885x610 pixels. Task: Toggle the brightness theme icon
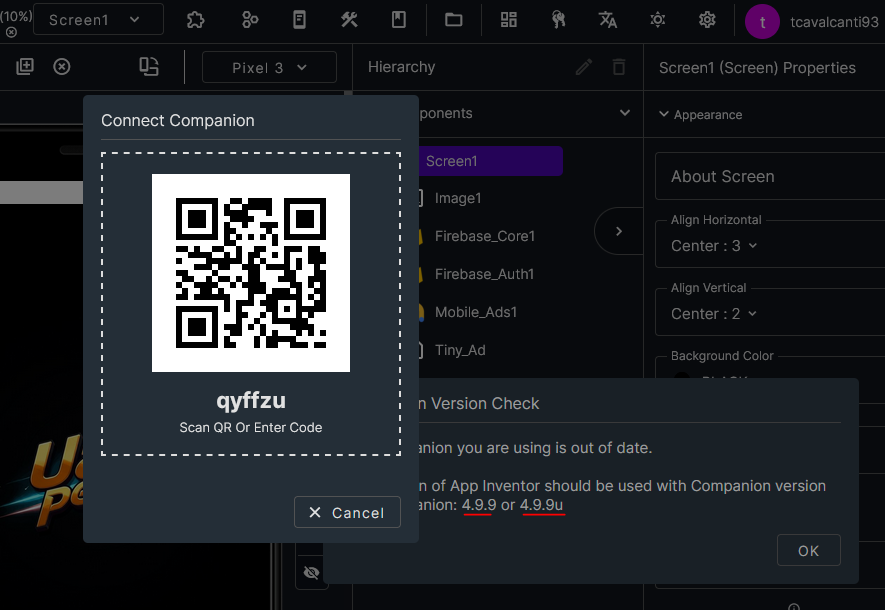pos(658,20)
